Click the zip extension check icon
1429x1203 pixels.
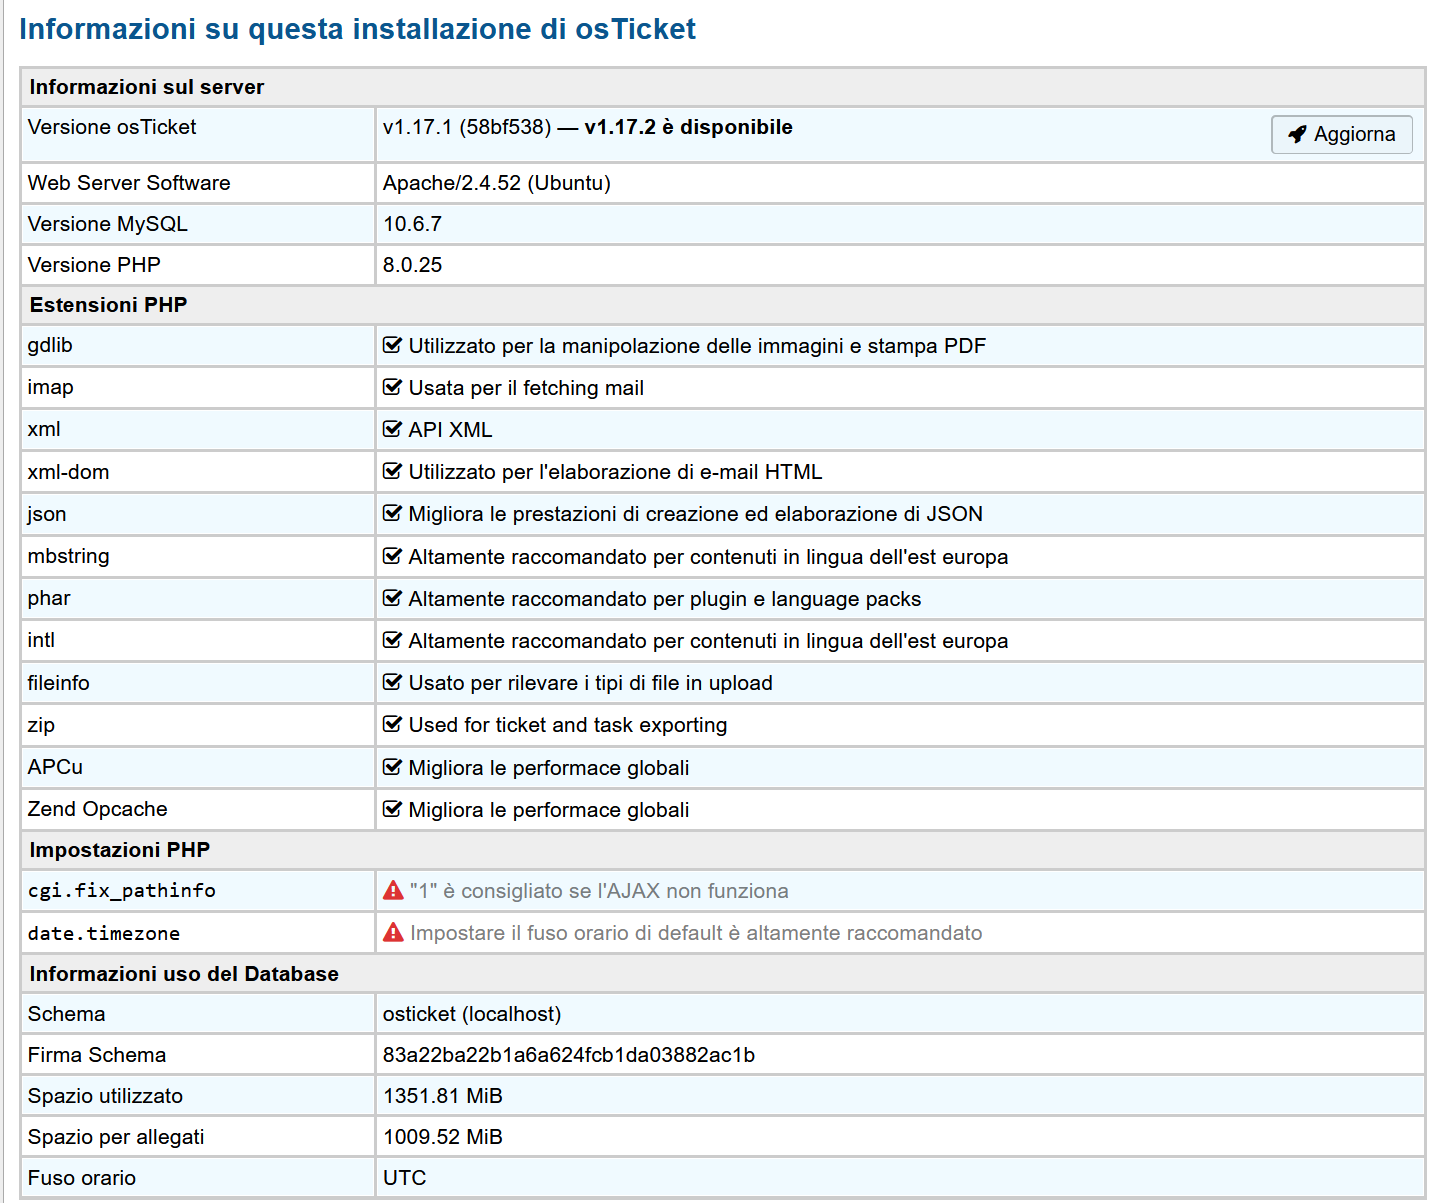pos(392,724)
